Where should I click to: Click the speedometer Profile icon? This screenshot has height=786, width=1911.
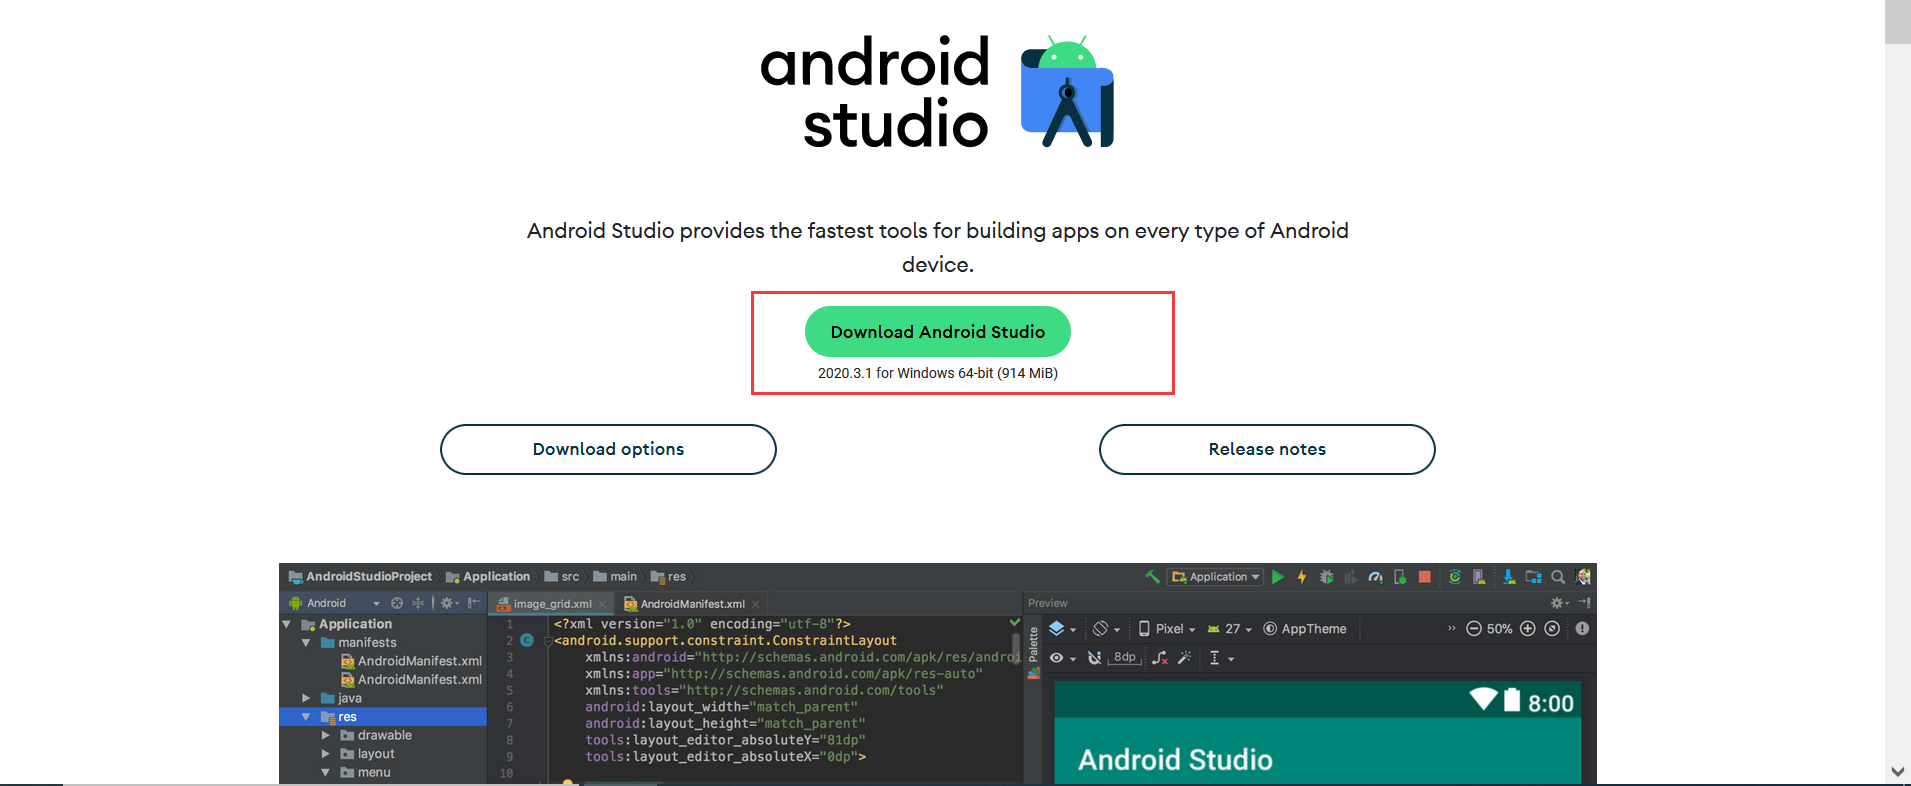[1376, 577]
